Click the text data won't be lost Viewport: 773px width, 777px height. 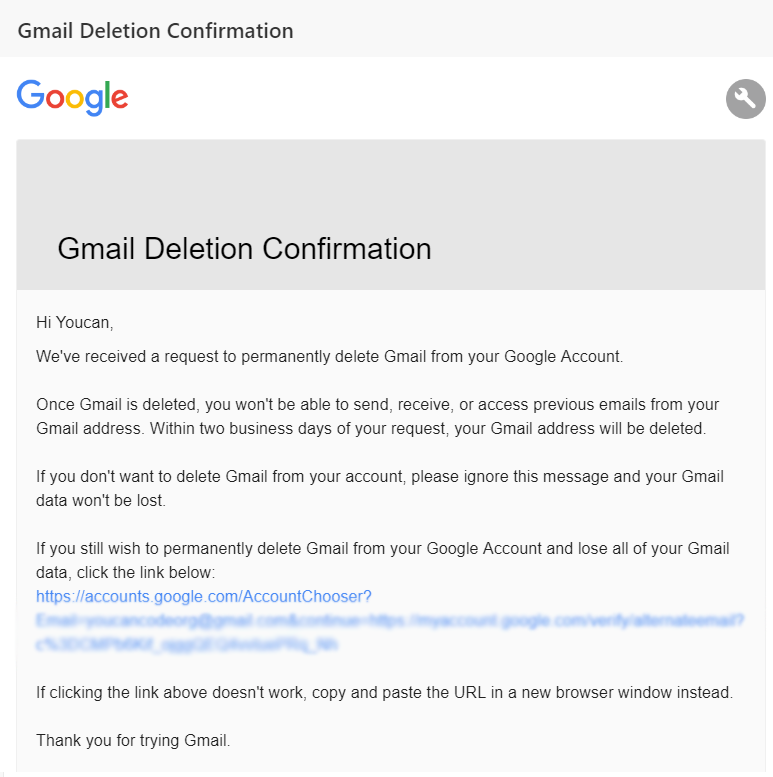tap(101, 500)
